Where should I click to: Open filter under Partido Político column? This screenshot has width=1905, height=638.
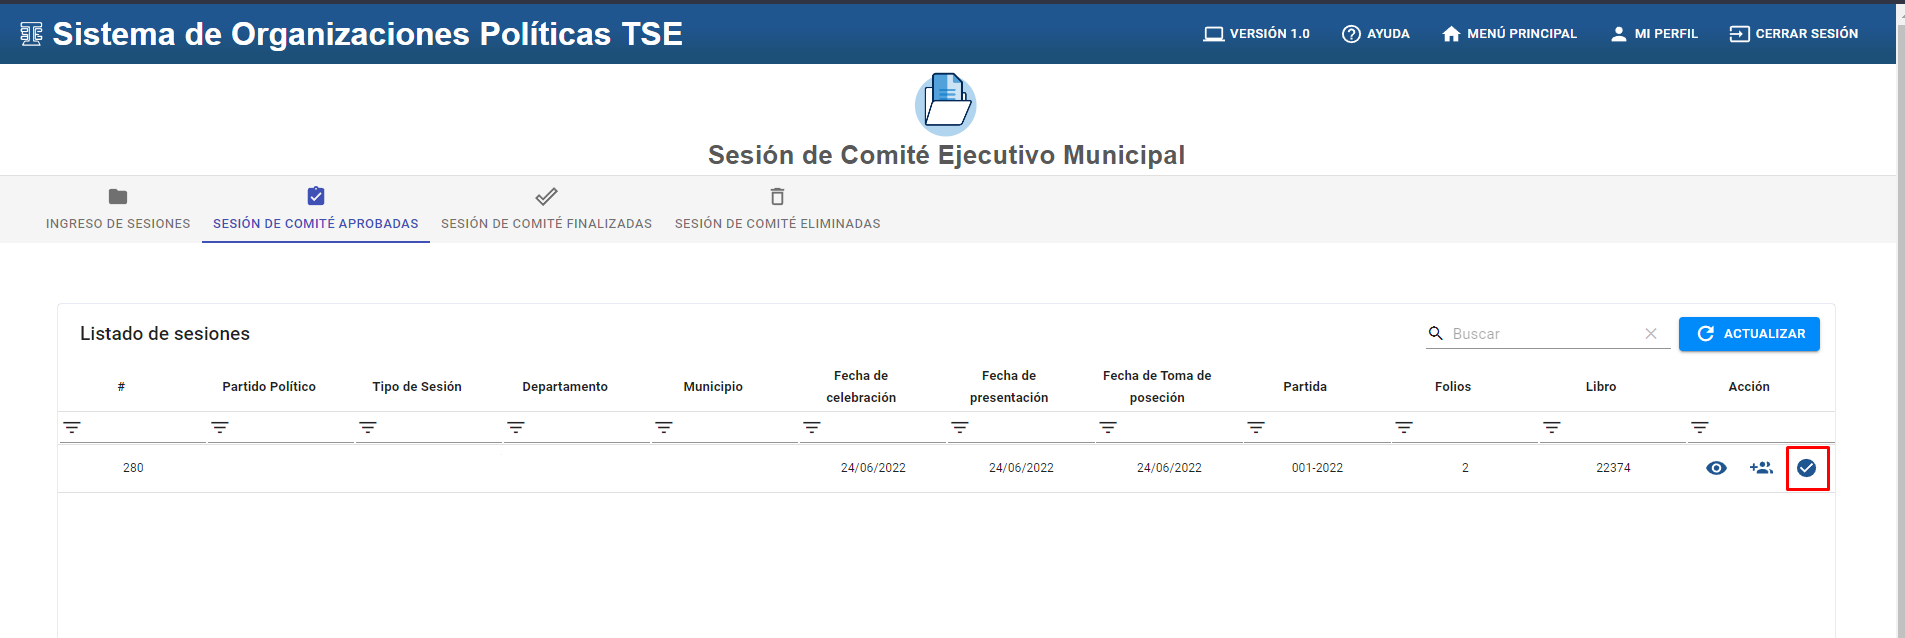click(x=220, y=428)
